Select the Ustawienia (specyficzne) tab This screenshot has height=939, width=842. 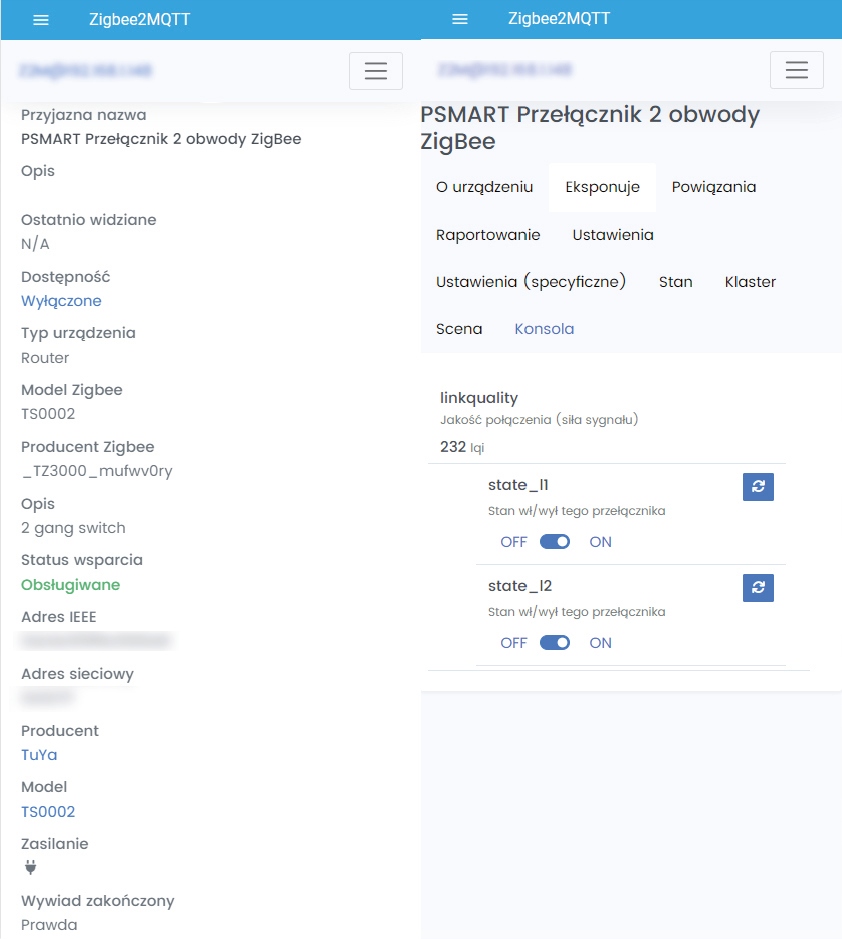[530, 282]
